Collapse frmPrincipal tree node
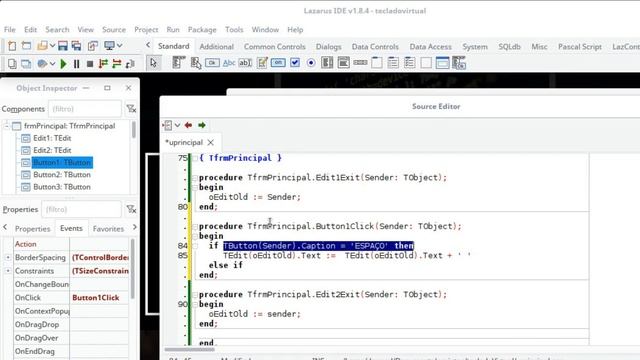This screenshot has height=360, width=640. (x=6, y=126)
